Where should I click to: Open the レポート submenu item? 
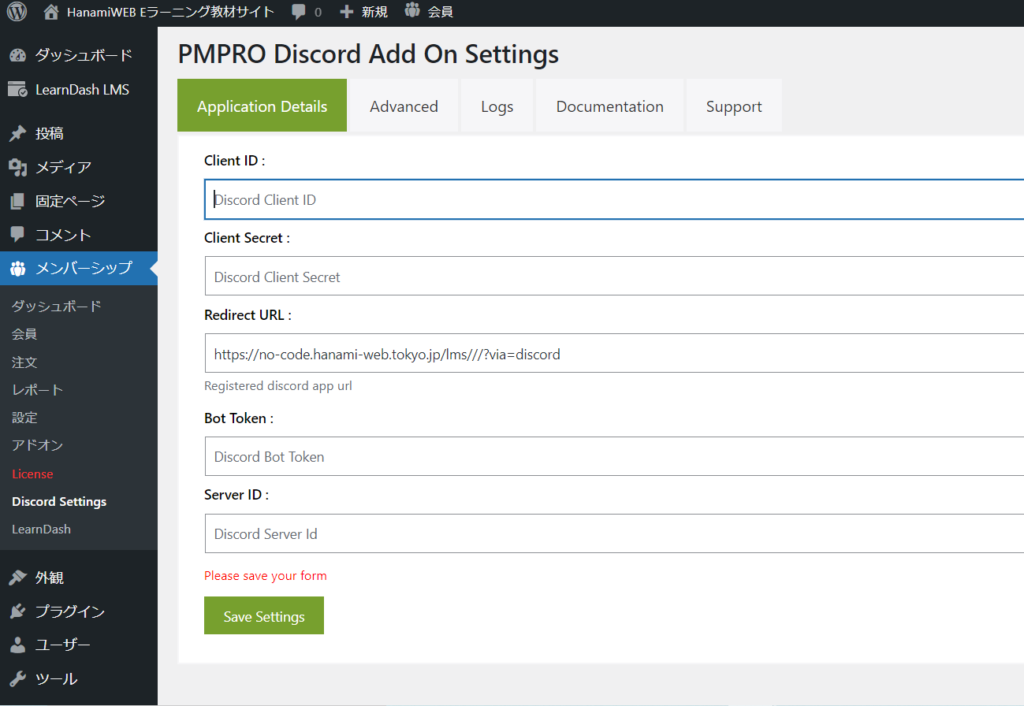[x=37, y=390]
